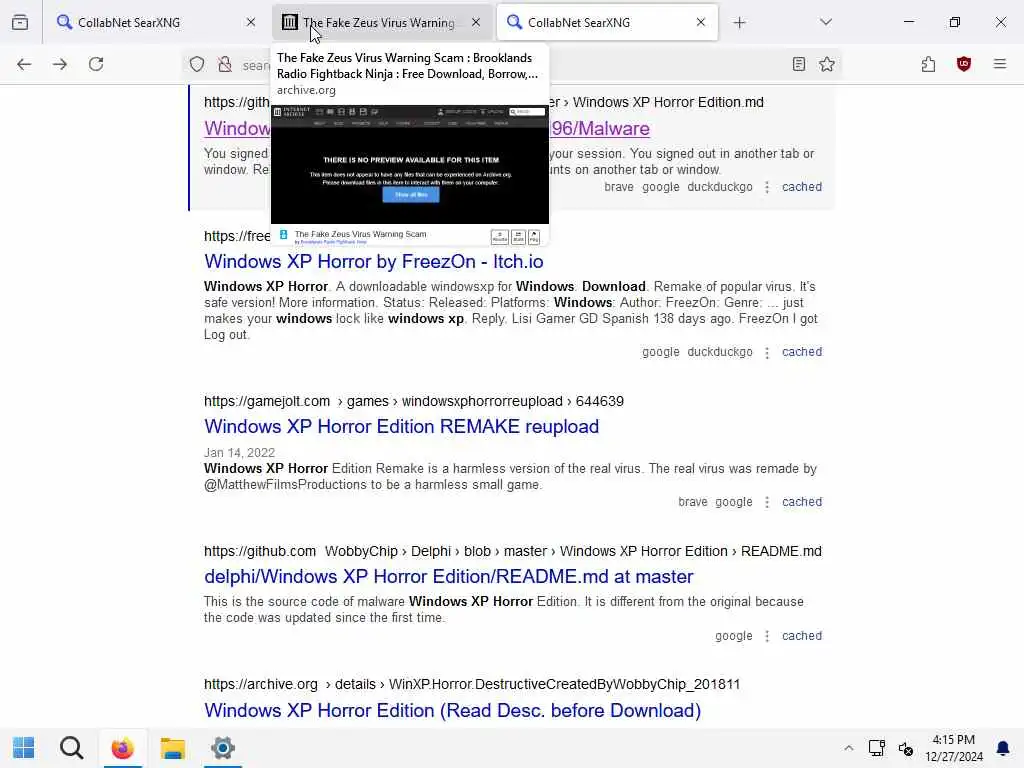Viewport: 1024px width, 768px height.
Task: Open cached link for delphi README result
Action: tap(802, 636)
